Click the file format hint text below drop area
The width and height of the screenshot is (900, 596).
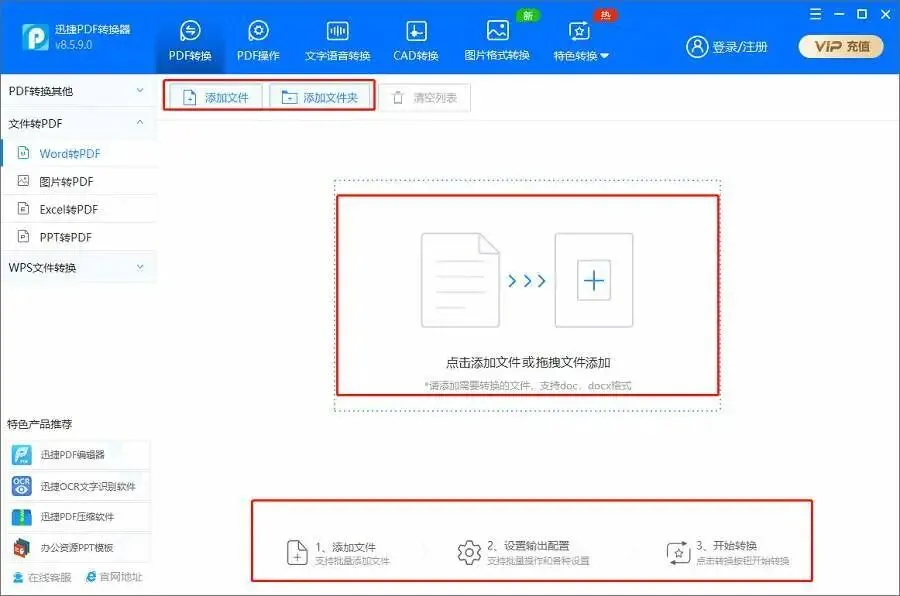528,385
